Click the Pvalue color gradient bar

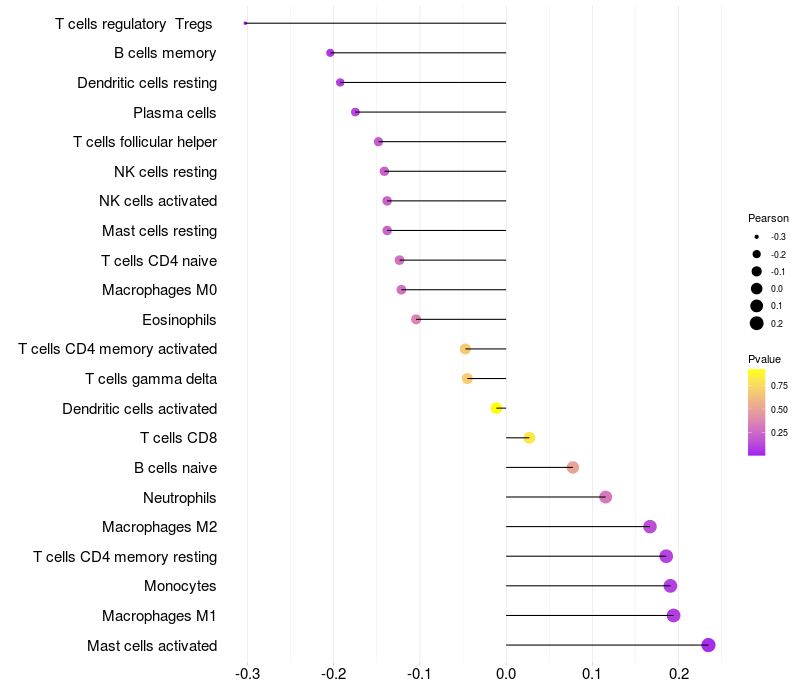click(x=756, y=412)
